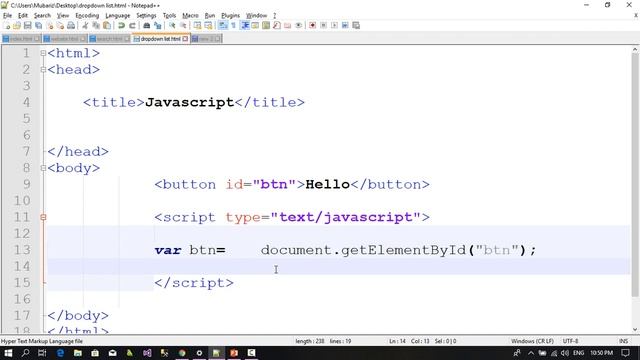Open the Function List icon
The height and width of the screenshot is (360, 640).
click(277, 26)
